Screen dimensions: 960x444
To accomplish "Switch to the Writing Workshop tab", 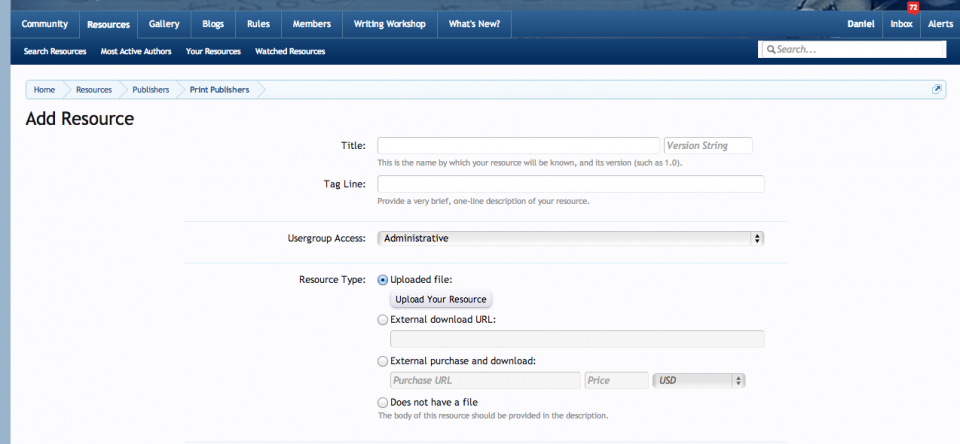I will point(389,24).
